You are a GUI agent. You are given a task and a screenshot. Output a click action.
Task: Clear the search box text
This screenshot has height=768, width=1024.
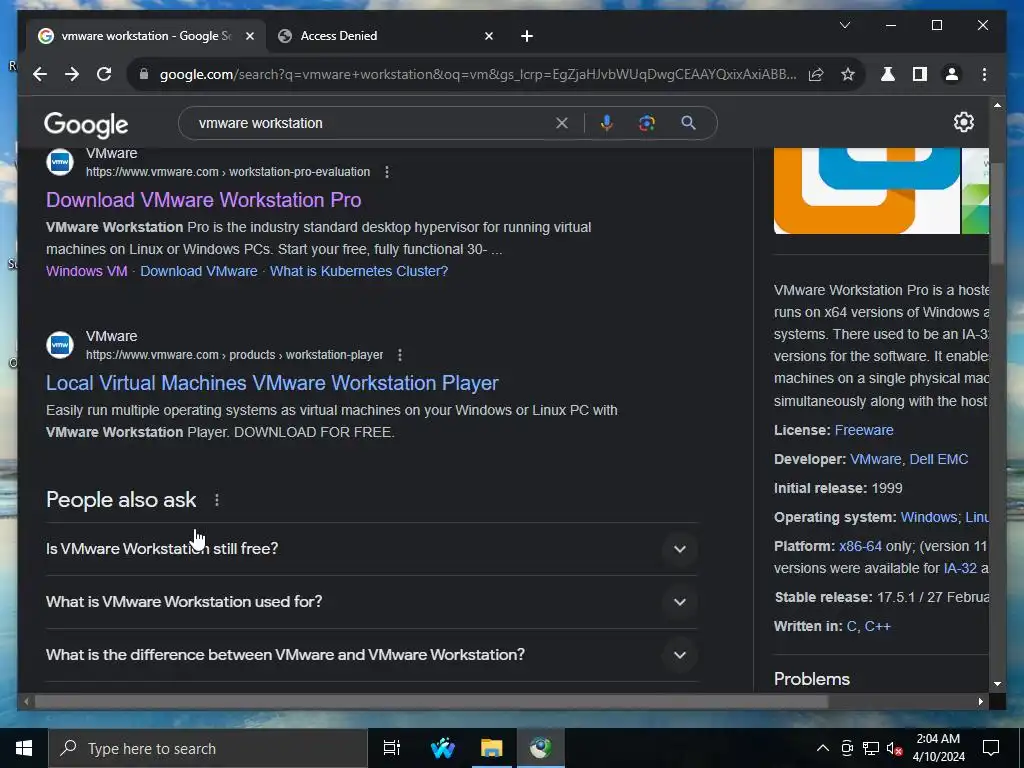[562, 123]
